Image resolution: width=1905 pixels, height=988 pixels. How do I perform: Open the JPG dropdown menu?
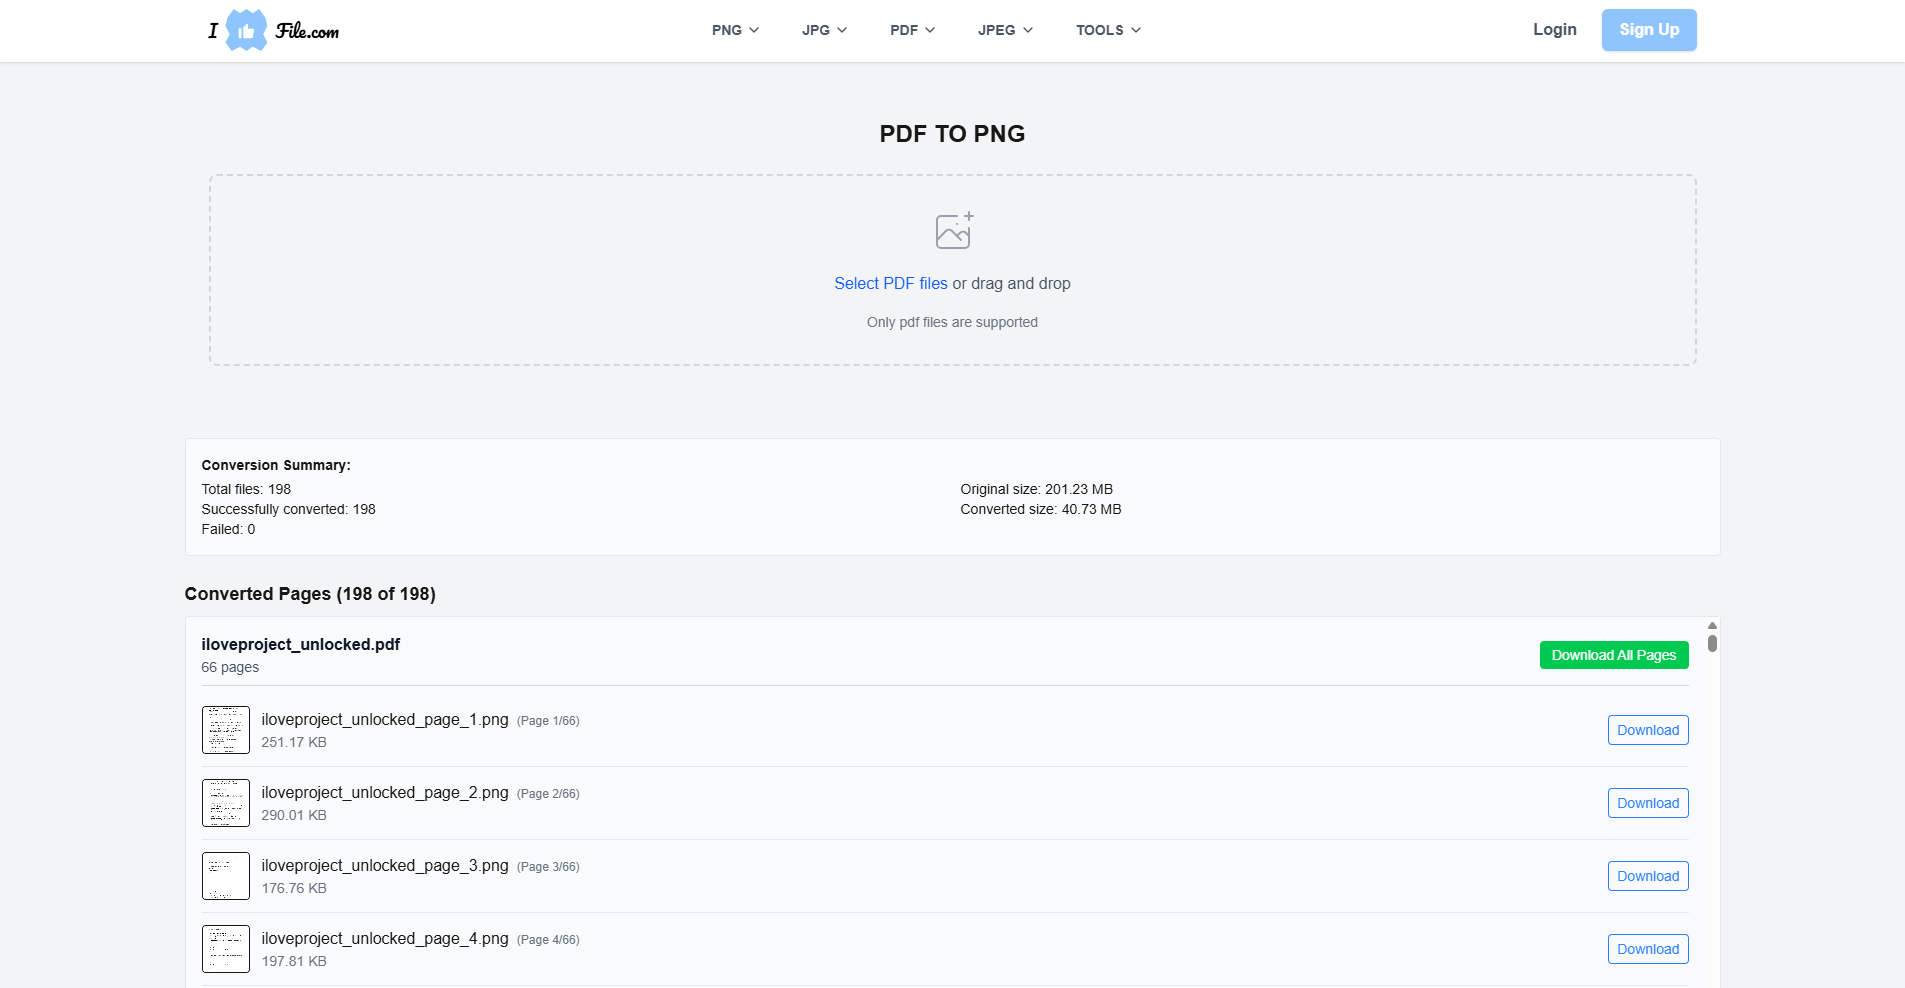click(x=823, y=30)
